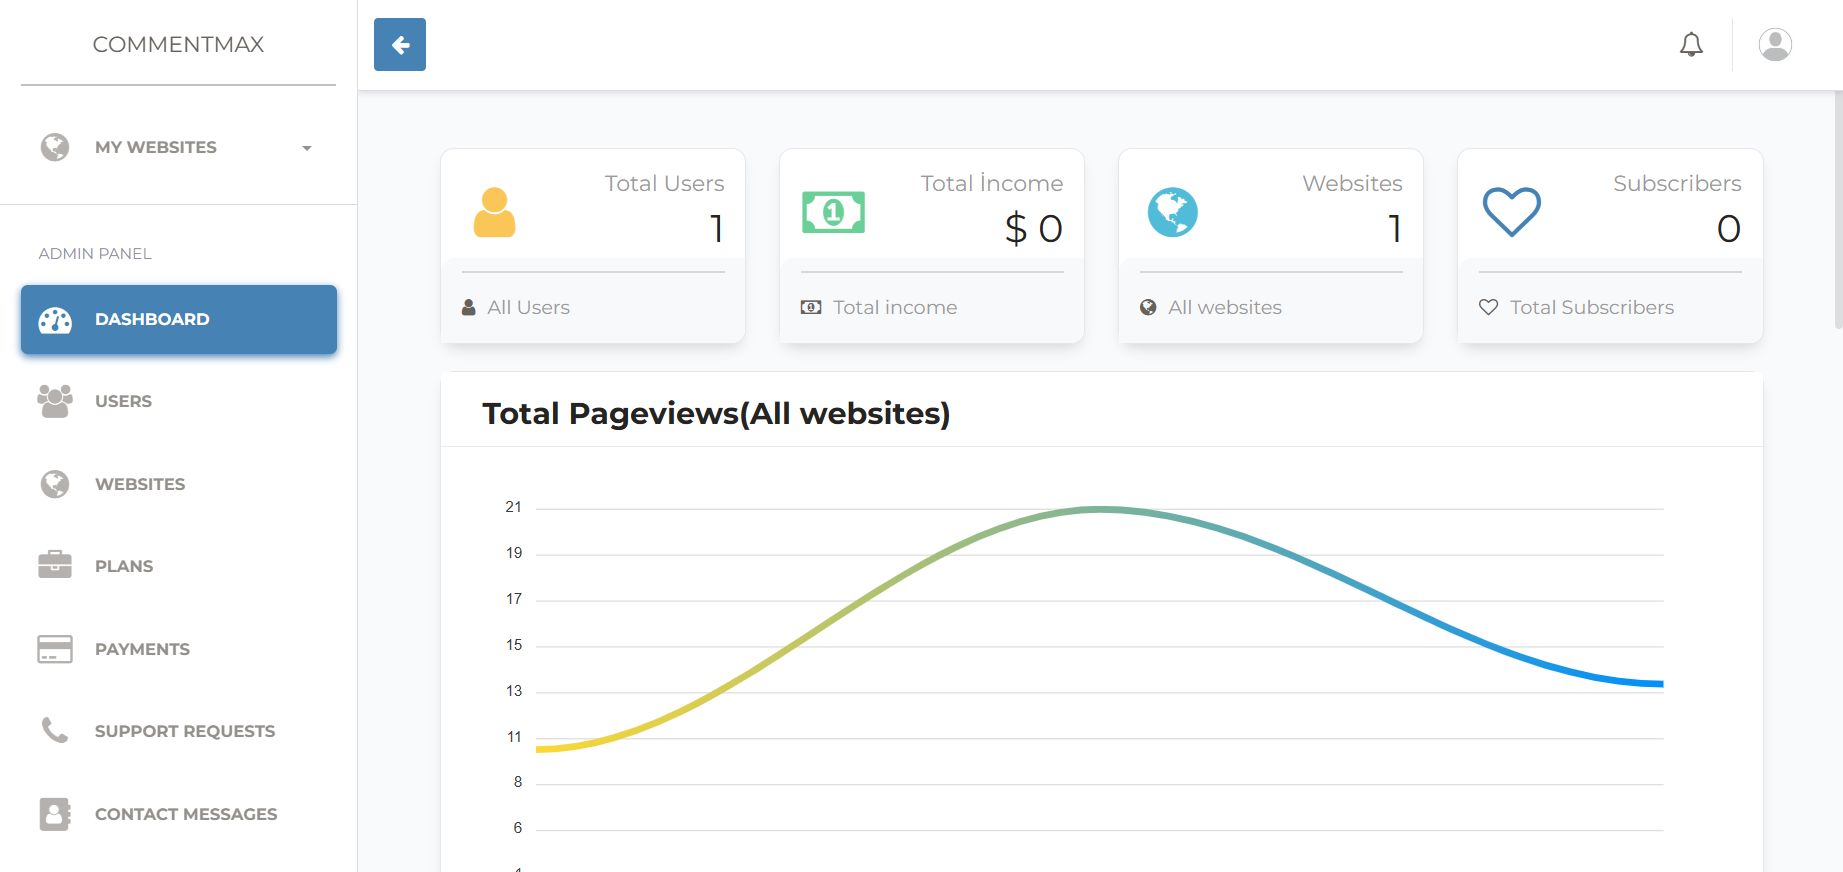Open the Total Subscribers link
This screenshot has width=1843, height=872.
tap(1592, 308)
